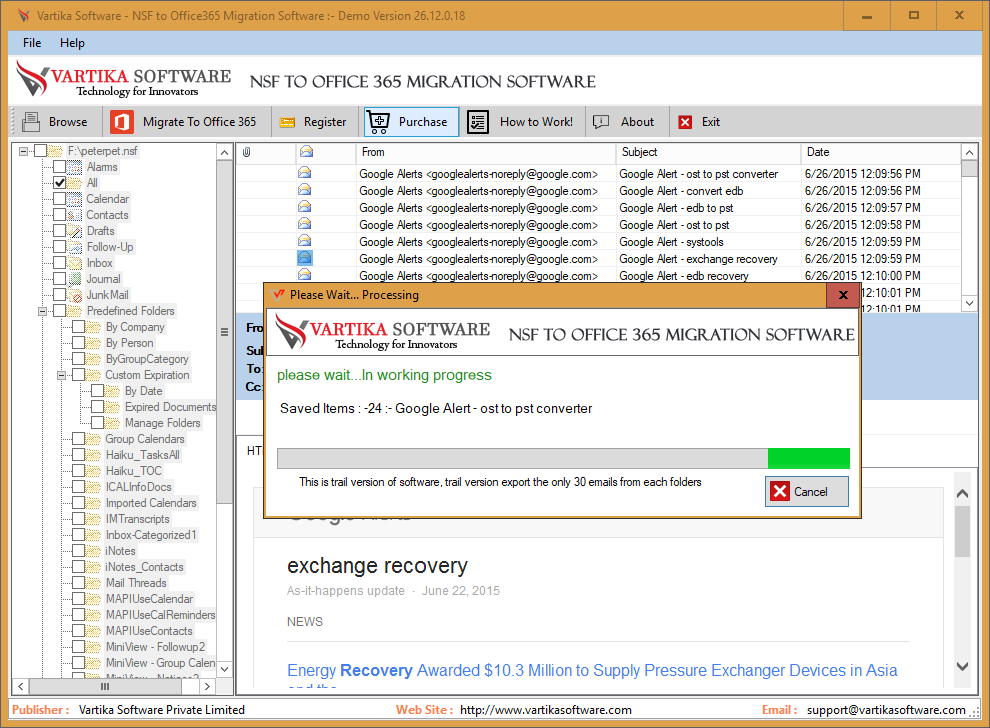990x728 pixels.
Task: Check the Alarms folder checkbox
Action: pos(59,167)
